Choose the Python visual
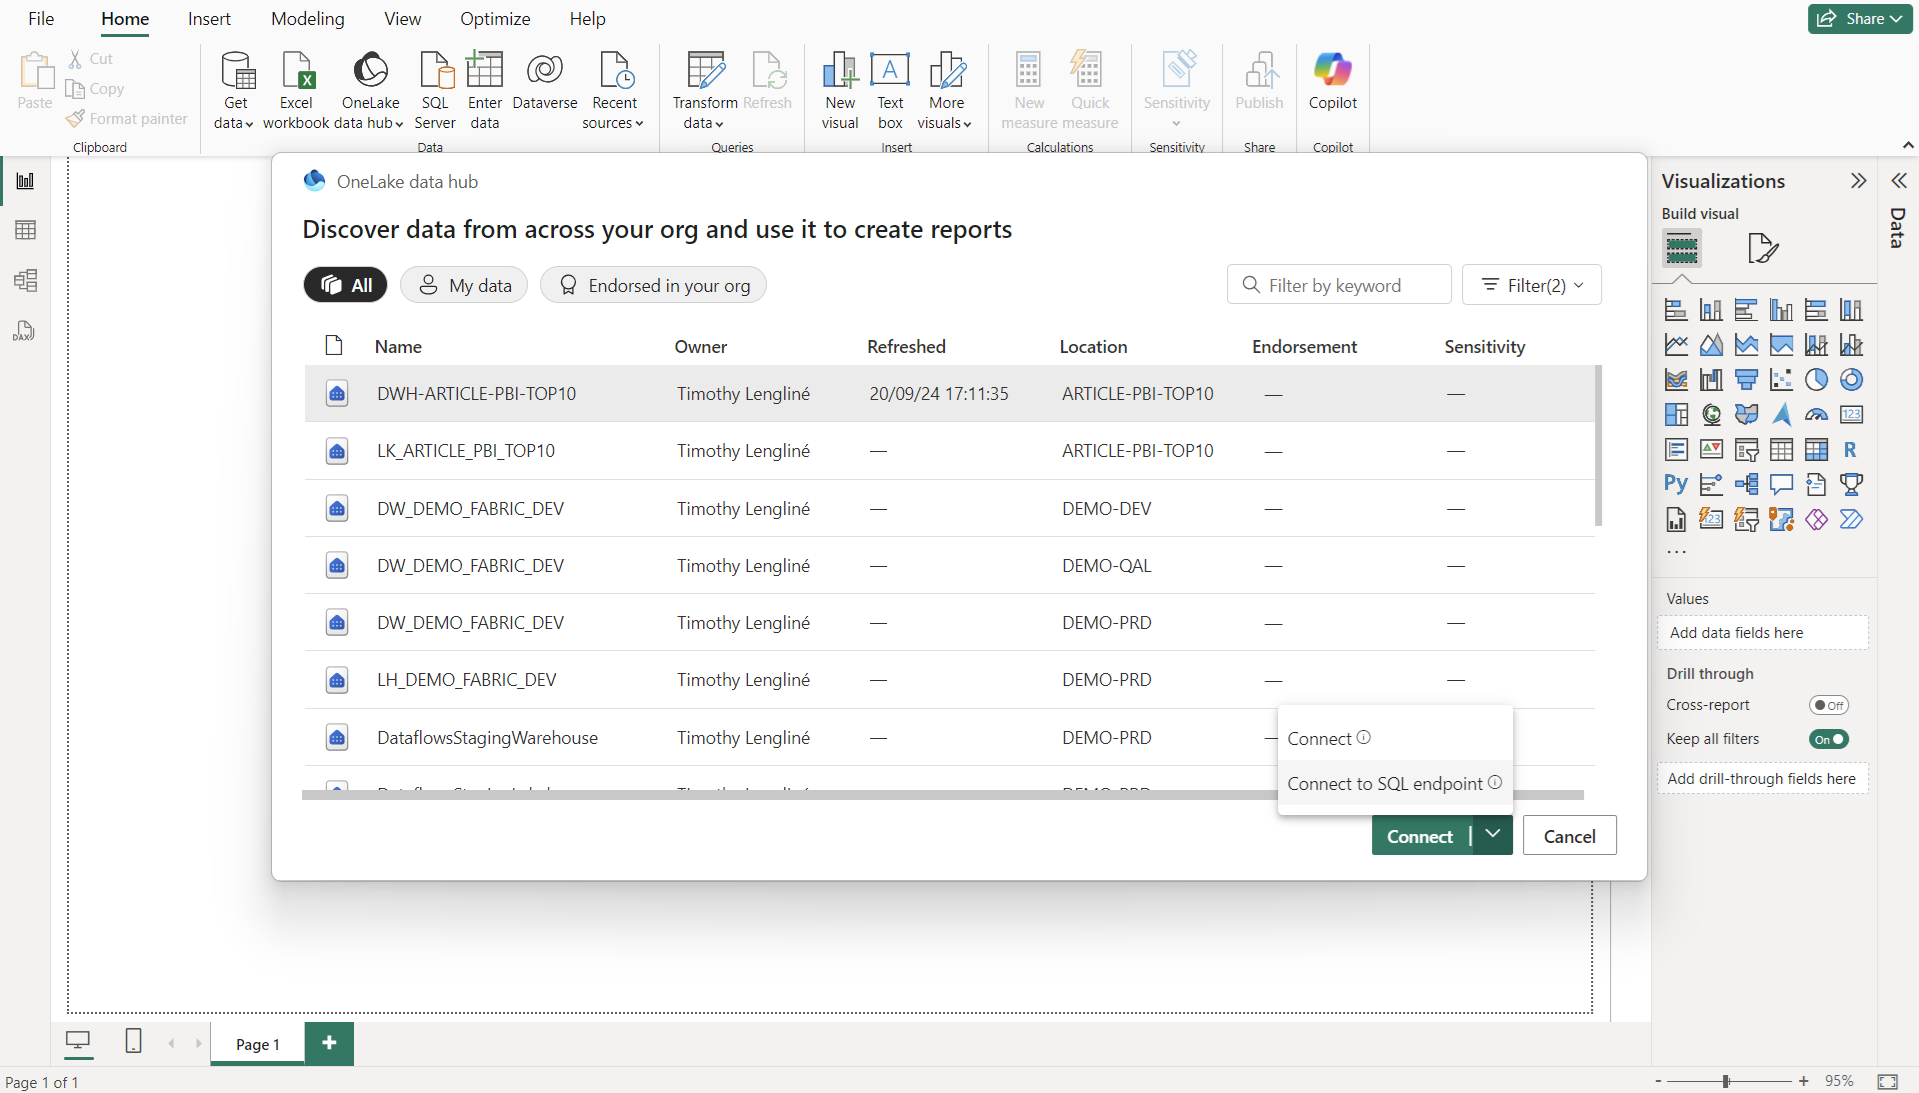Image resolution: width=1919 pixels, height=1093 pixels. point(1676,485)
